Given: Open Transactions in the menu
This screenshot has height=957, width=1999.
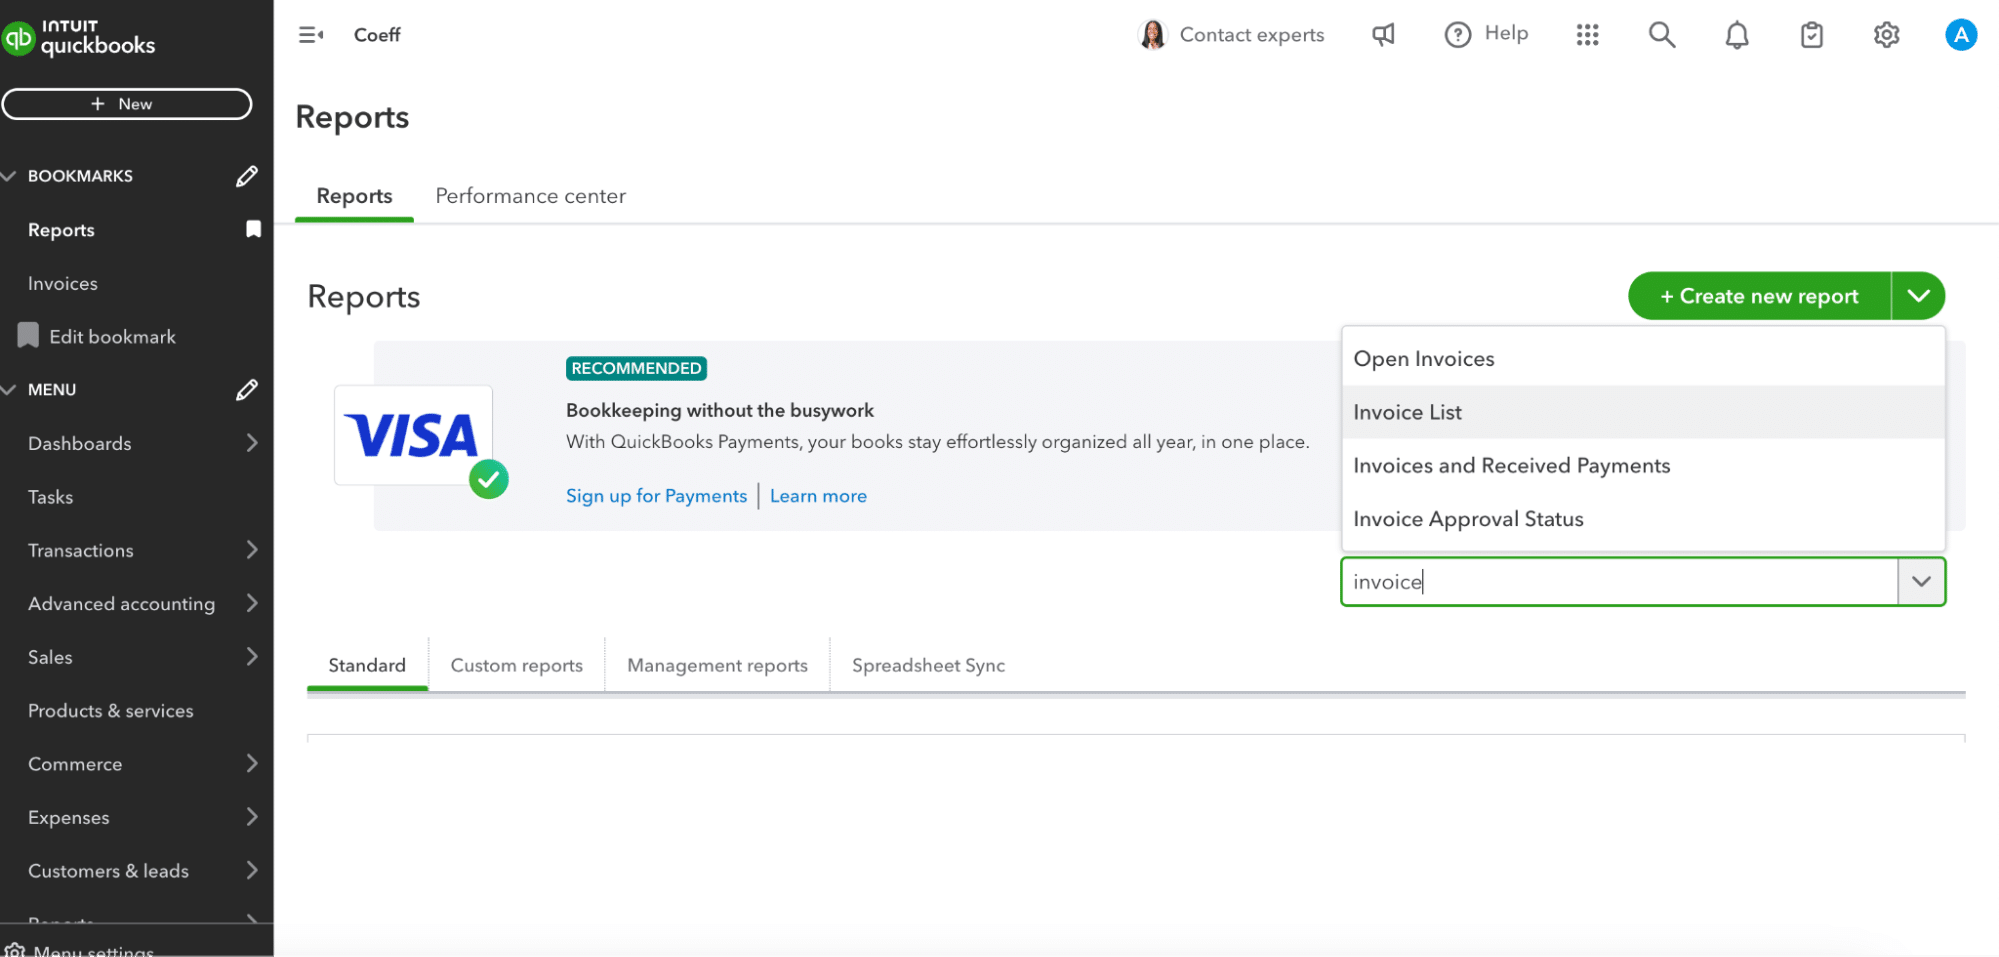Looking at the screenshot, I should click(x=81, y=550).
